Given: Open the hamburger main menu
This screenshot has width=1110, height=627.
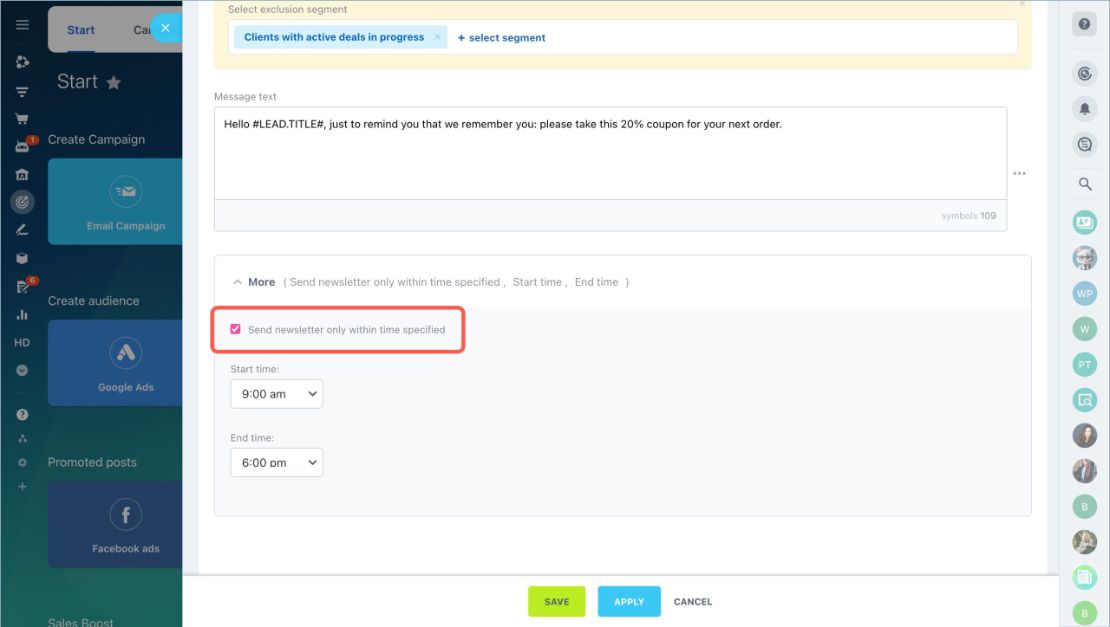Looking at the screenshot, I should (22, 25).
